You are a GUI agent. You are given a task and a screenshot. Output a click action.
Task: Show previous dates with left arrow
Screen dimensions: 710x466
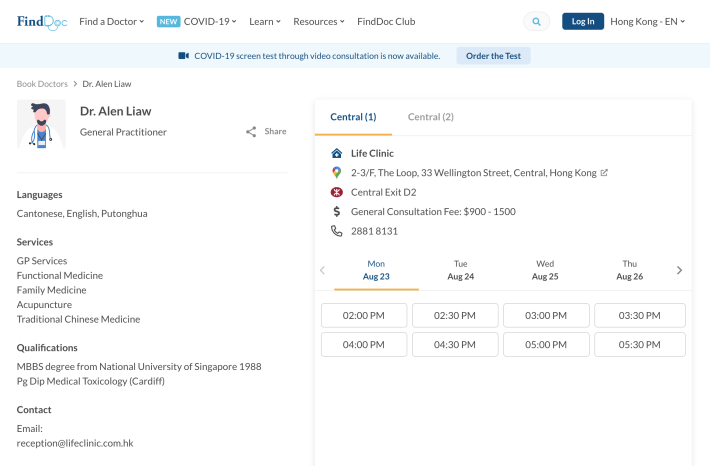click(x=323, y=270)
